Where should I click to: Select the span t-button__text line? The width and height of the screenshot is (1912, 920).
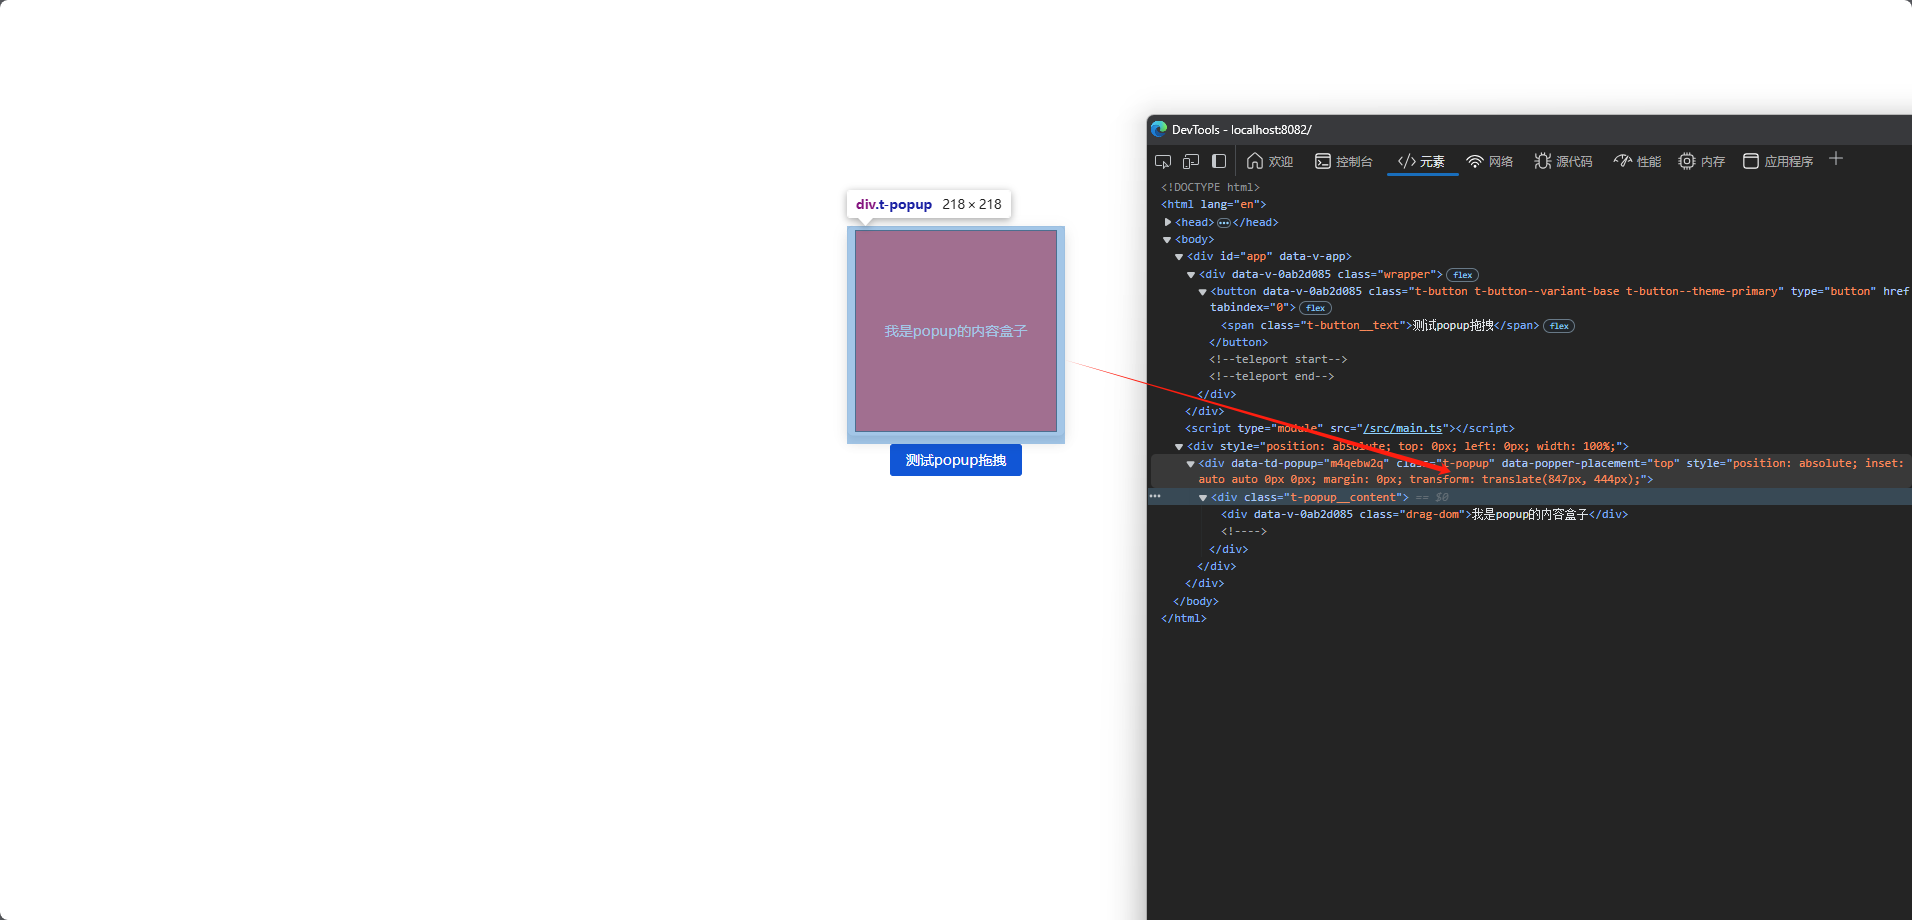click(1380, 325)
